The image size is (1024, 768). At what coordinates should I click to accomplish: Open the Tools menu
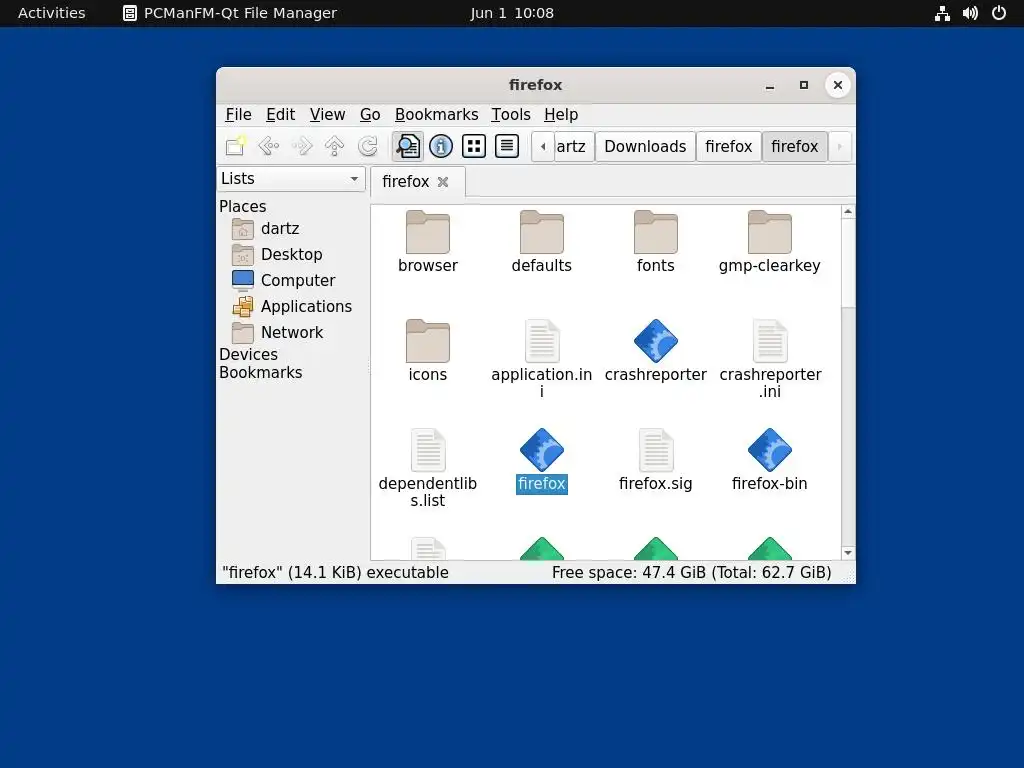click(x=511, y=114)
